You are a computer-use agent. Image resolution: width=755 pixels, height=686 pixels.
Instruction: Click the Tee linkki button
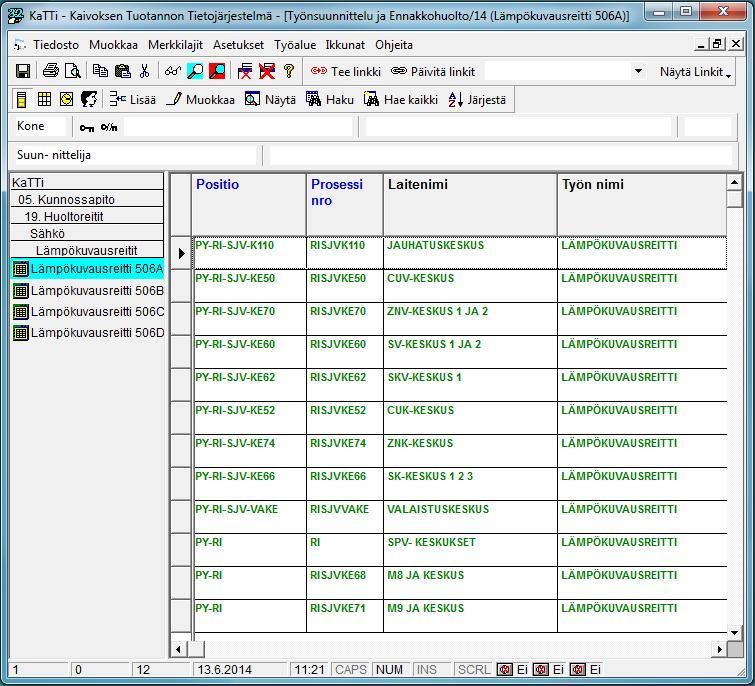click(346, 71)
